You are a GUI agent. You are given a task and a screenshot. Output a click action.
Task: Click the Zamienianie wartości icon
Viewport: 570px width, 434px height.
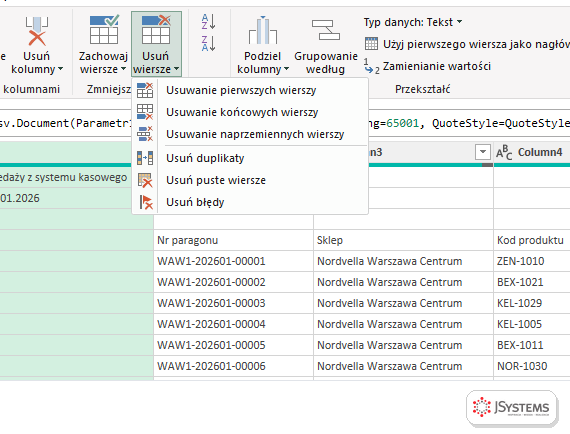(x=372, y=67)
